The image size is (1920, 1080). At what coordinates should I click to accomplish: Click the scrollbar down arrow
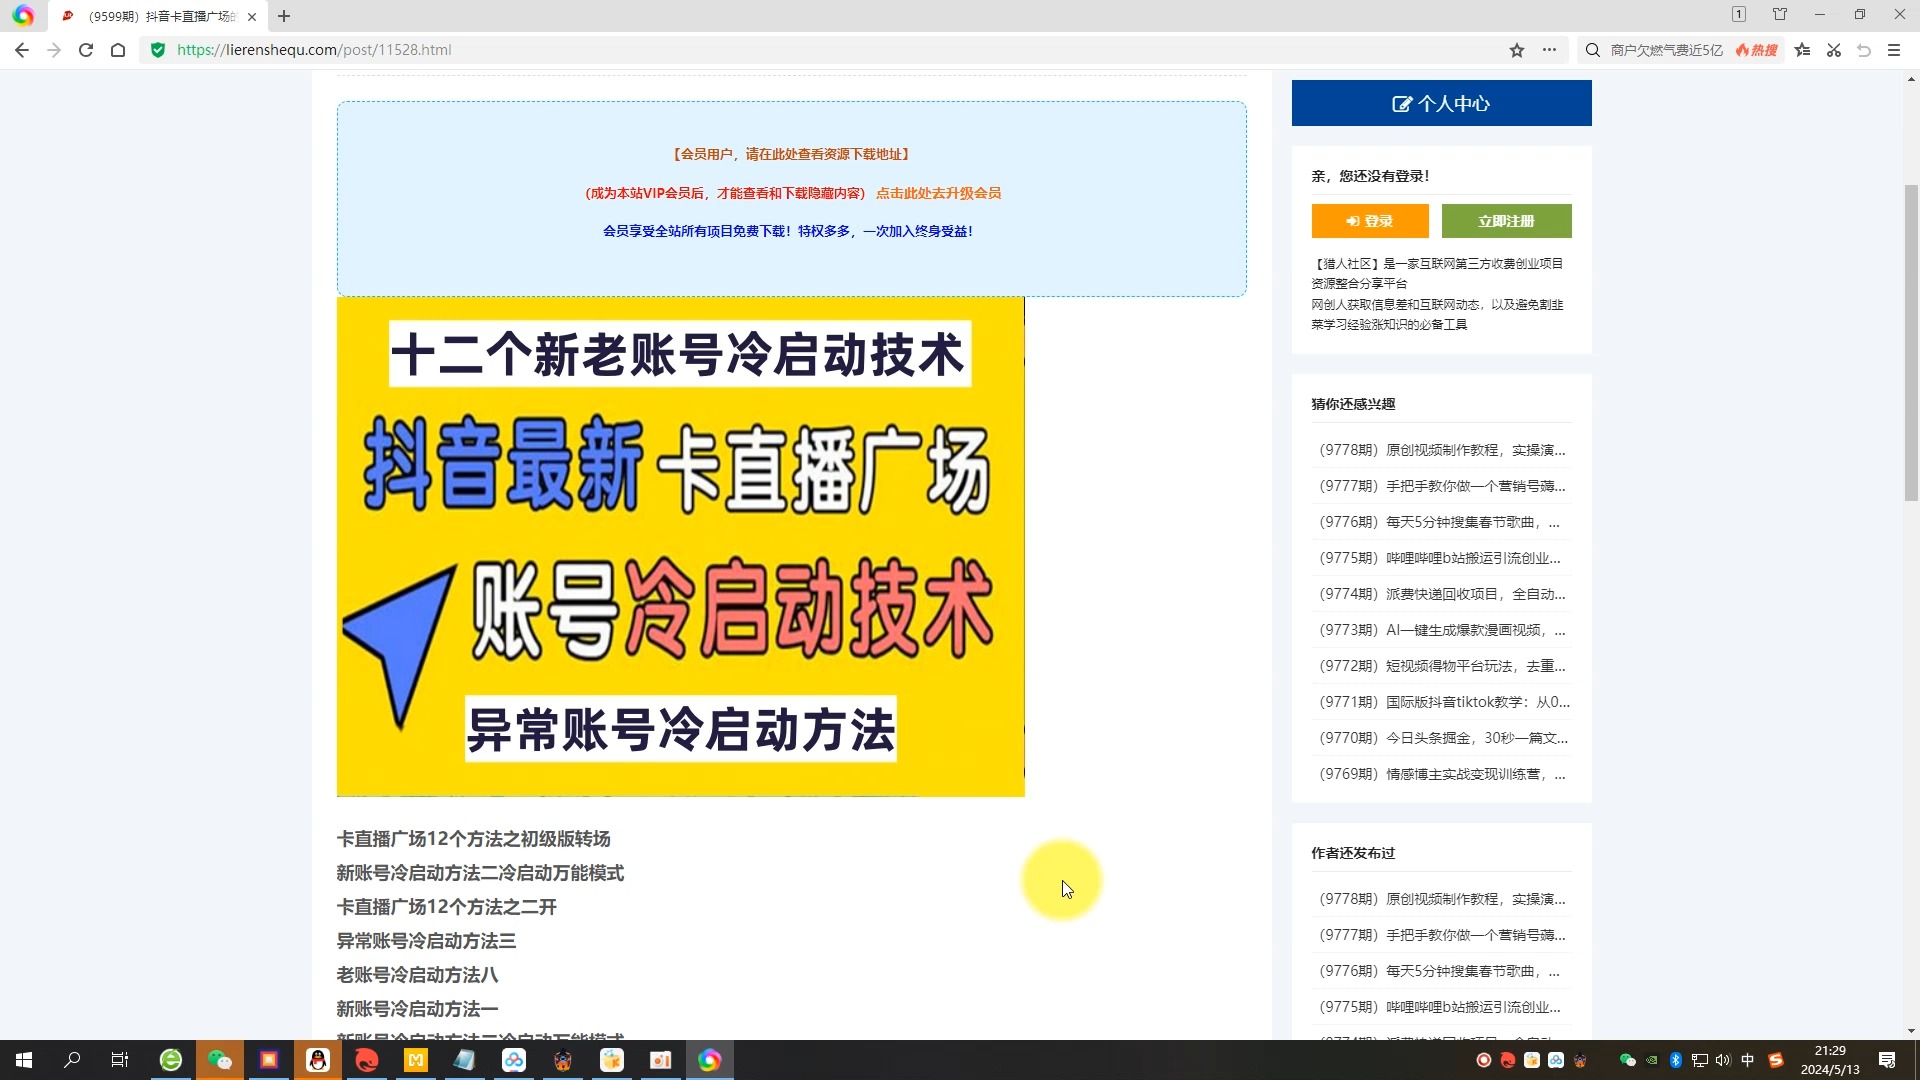[1911, 1031]
